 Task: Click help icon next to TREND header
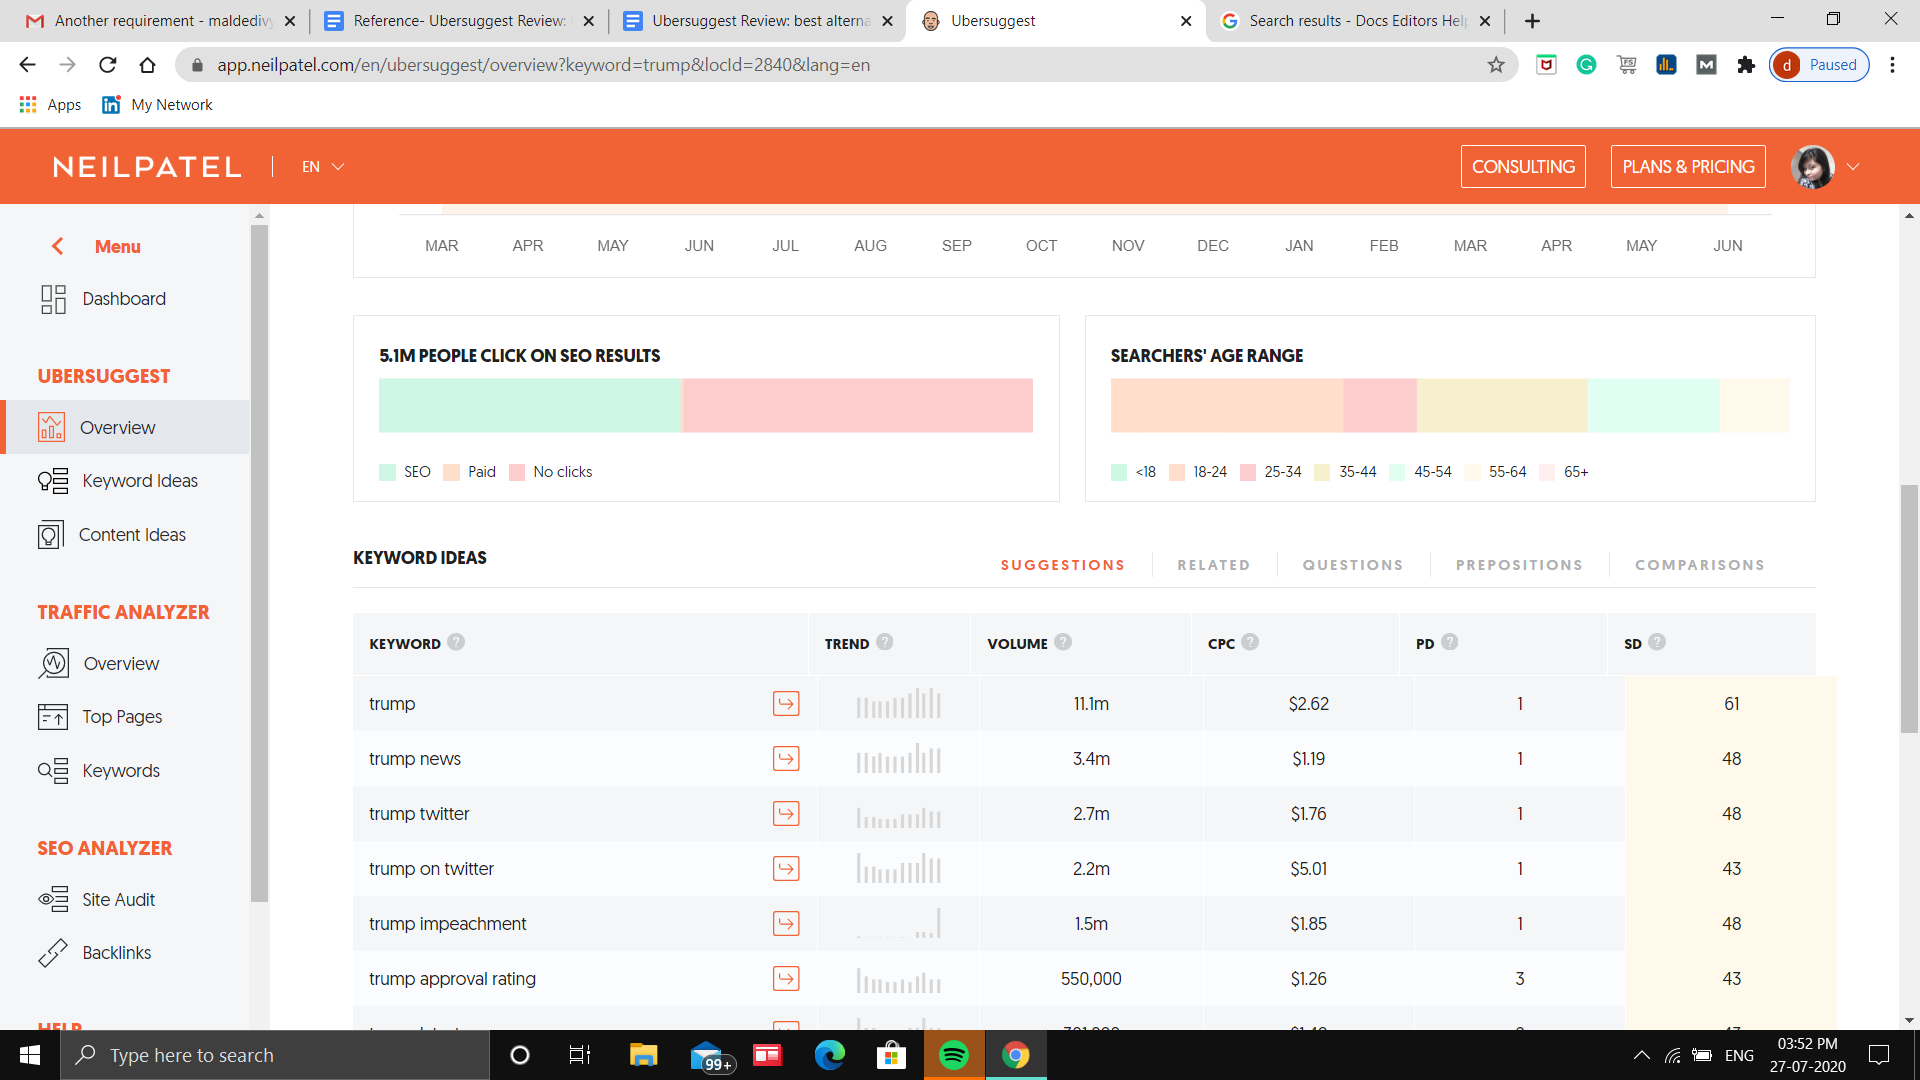pyautogui.click(x=884, y=642)
